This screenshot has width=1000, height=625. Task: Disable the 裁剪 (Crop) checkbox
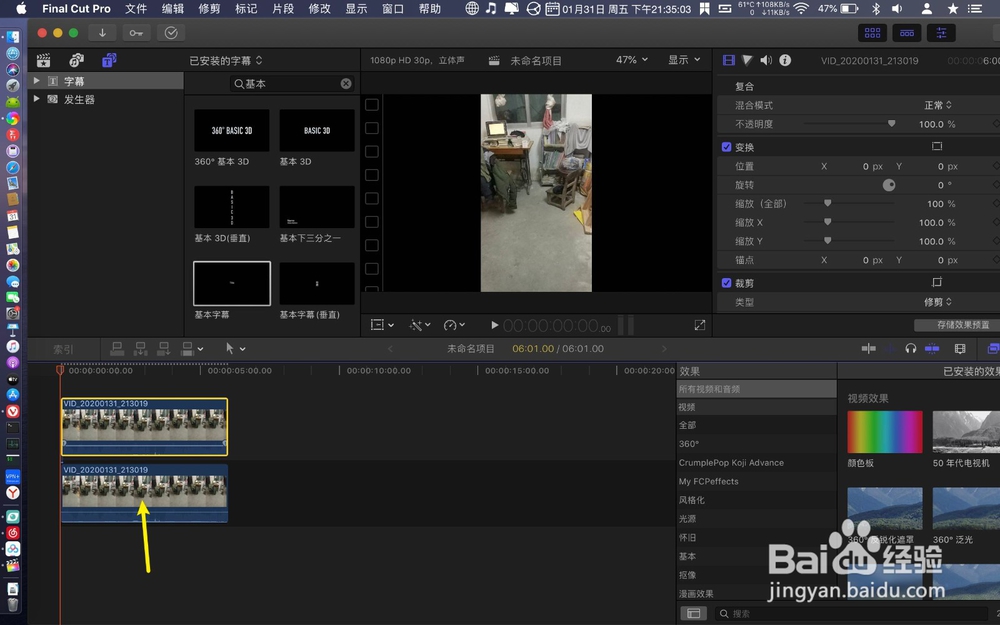[726, 282]
